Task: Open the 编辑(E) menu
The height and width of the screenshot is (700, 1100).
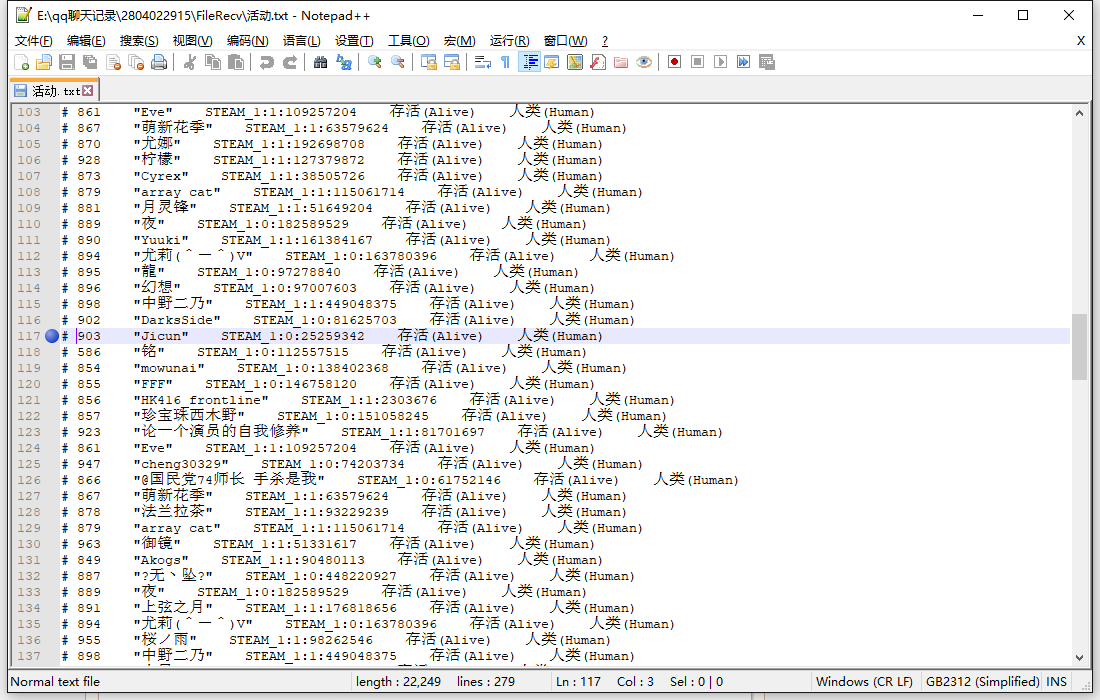Action: (x=86, y=41)
